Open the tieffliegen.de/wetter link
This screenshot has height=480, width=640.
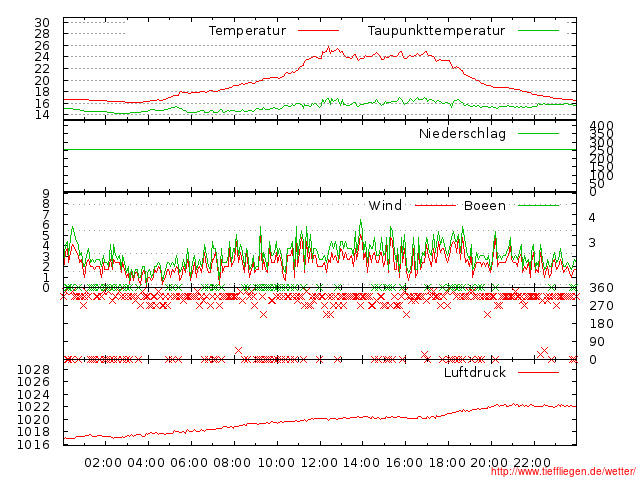[563, 471]
